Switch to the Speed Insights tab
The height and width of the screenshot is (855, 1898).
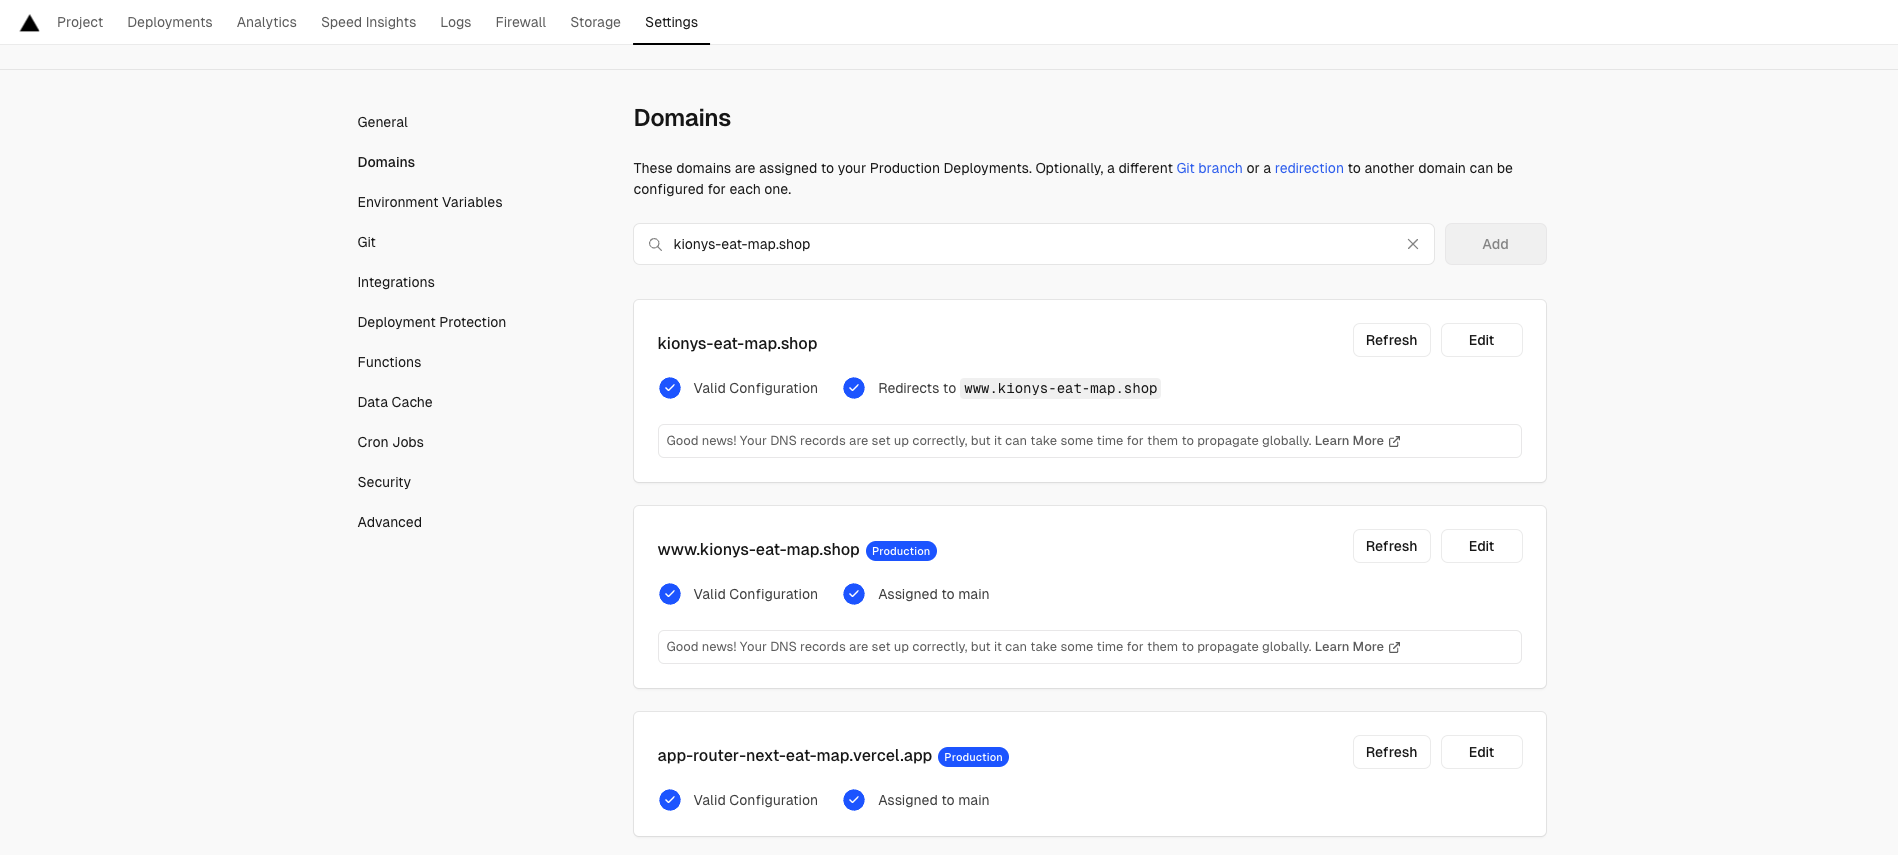[x=368, y=22]
